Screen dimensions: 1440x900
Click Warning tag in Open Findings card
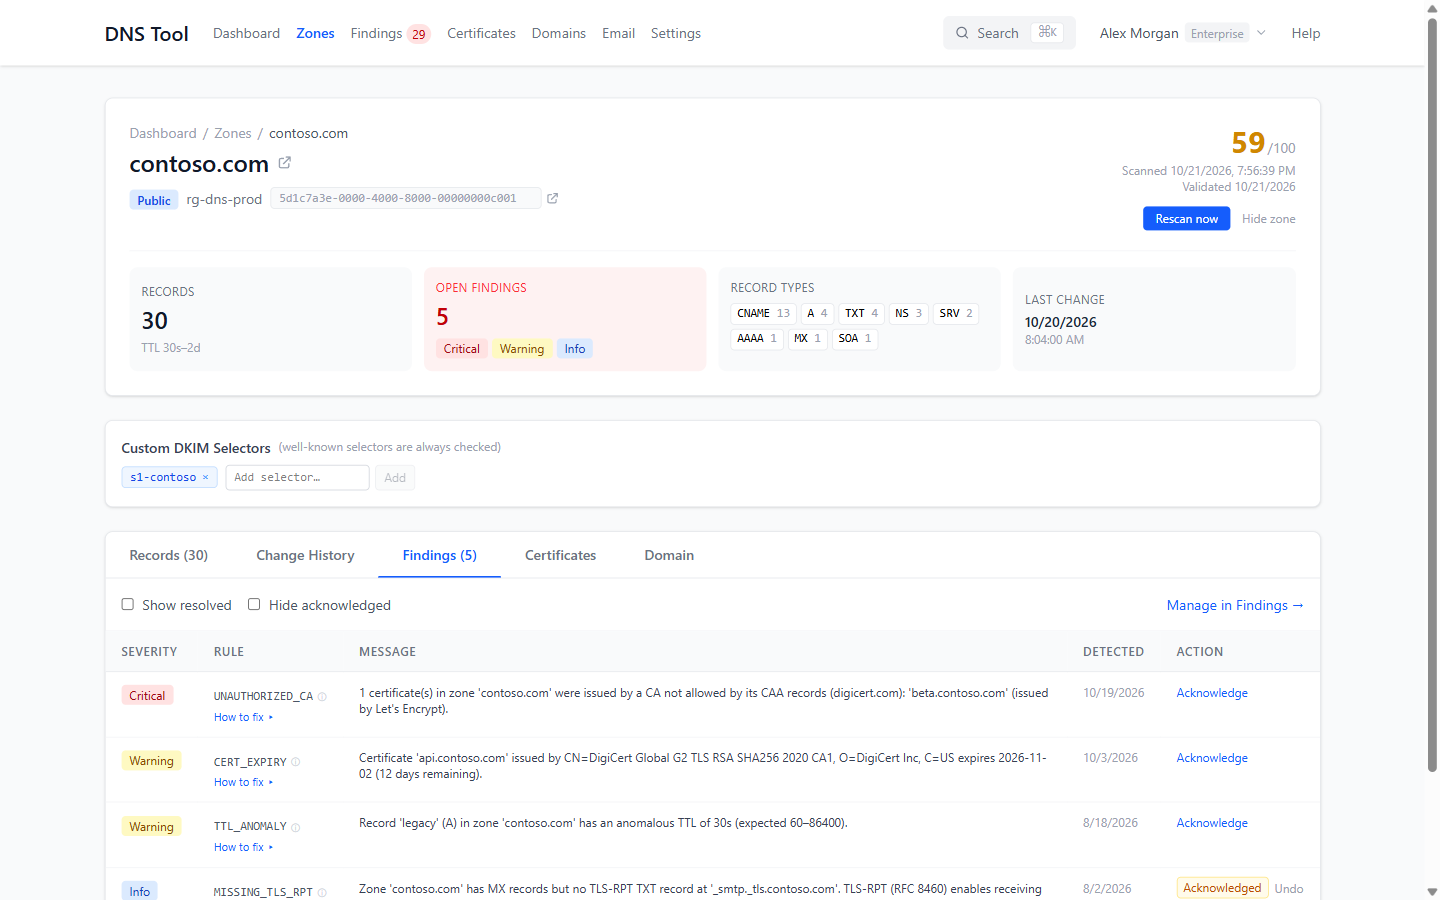tap(522, 349)
